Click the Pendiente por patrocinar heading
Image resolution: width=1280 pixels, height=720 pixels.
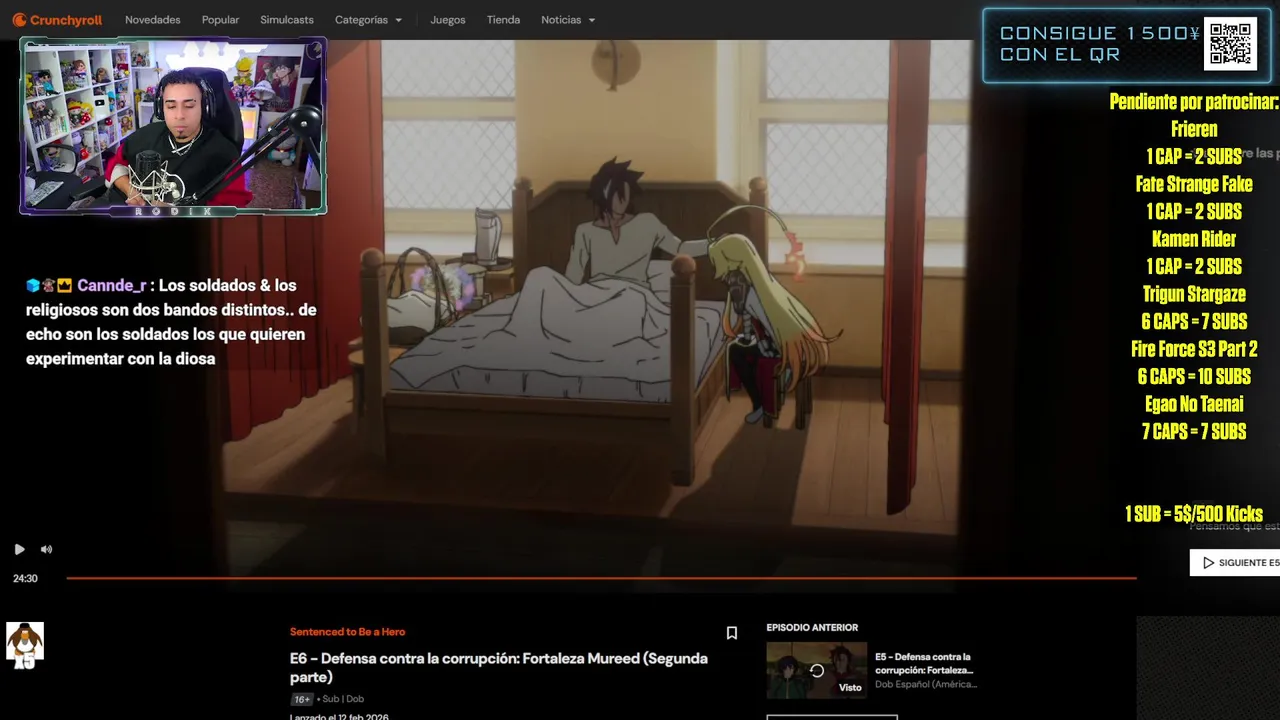1194,102
